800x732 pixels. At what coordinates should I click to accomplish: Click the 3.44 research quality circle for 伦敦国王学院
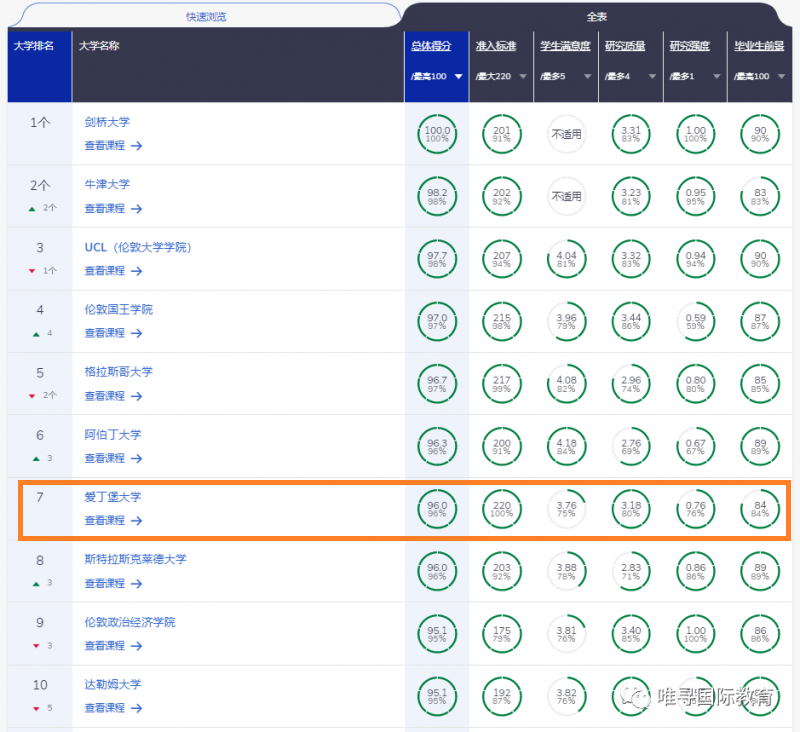[x=631, y=321]
